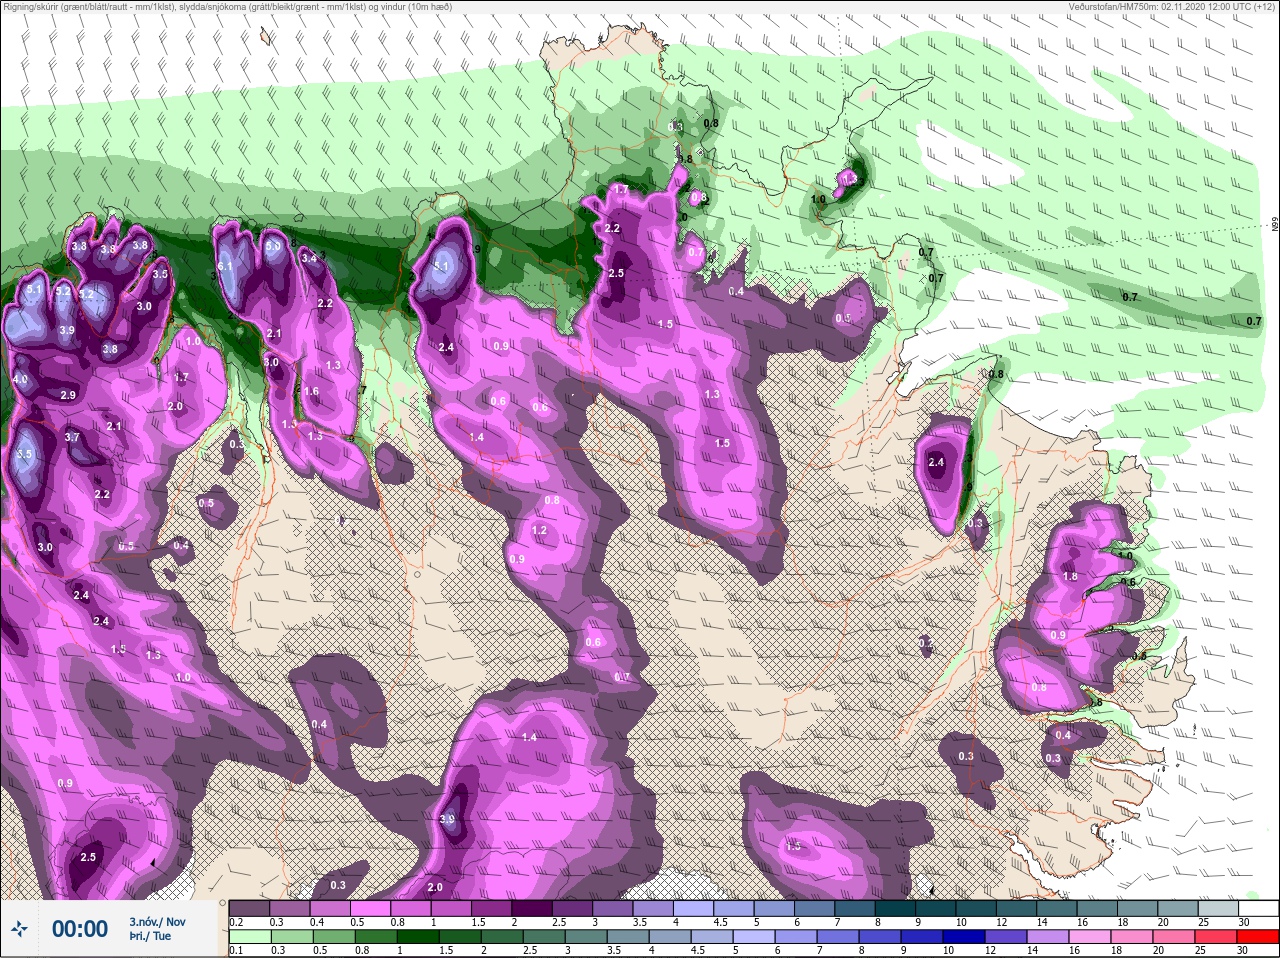Click the '66N' latitude label

coord(1274,226)
